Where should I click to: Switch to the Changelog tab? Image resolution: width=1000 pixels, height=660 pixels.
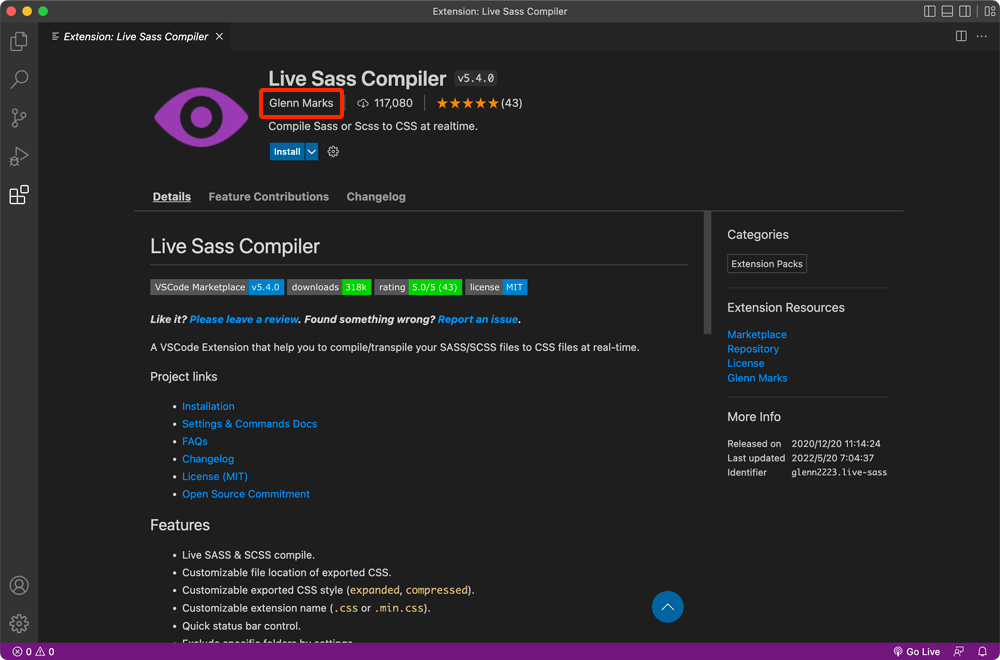(x=376, y=196)
